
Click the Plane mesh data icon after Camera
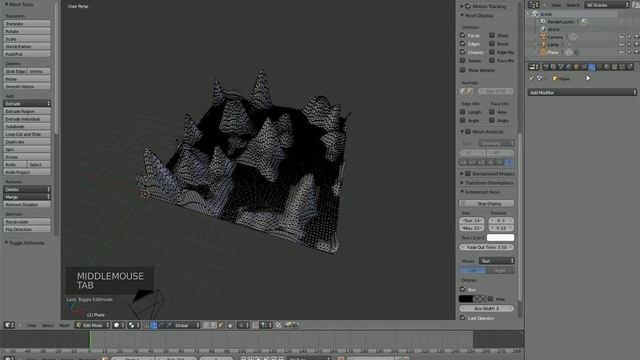[x=569, y=52]
